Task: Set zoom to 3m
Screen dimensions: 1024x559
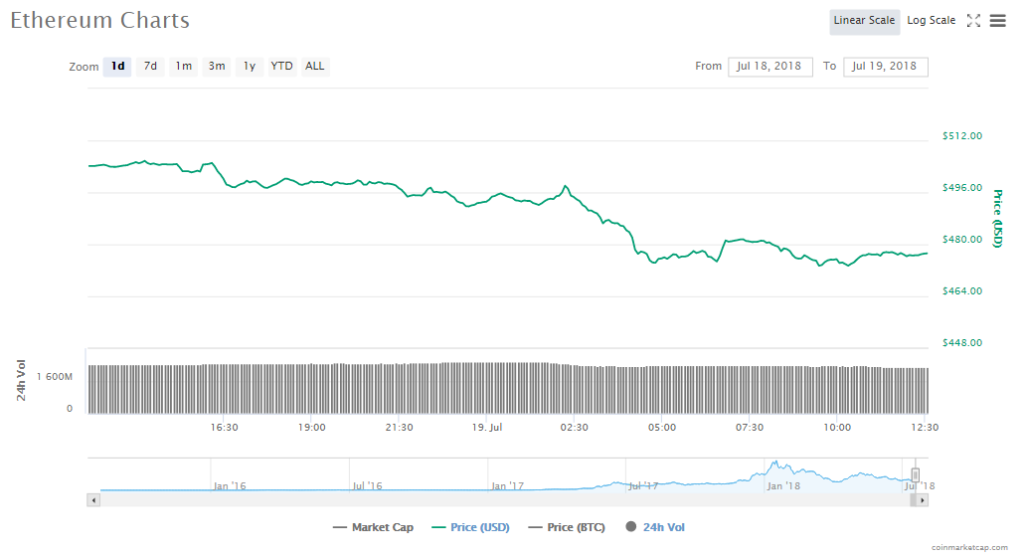Action: pos(216,67)
